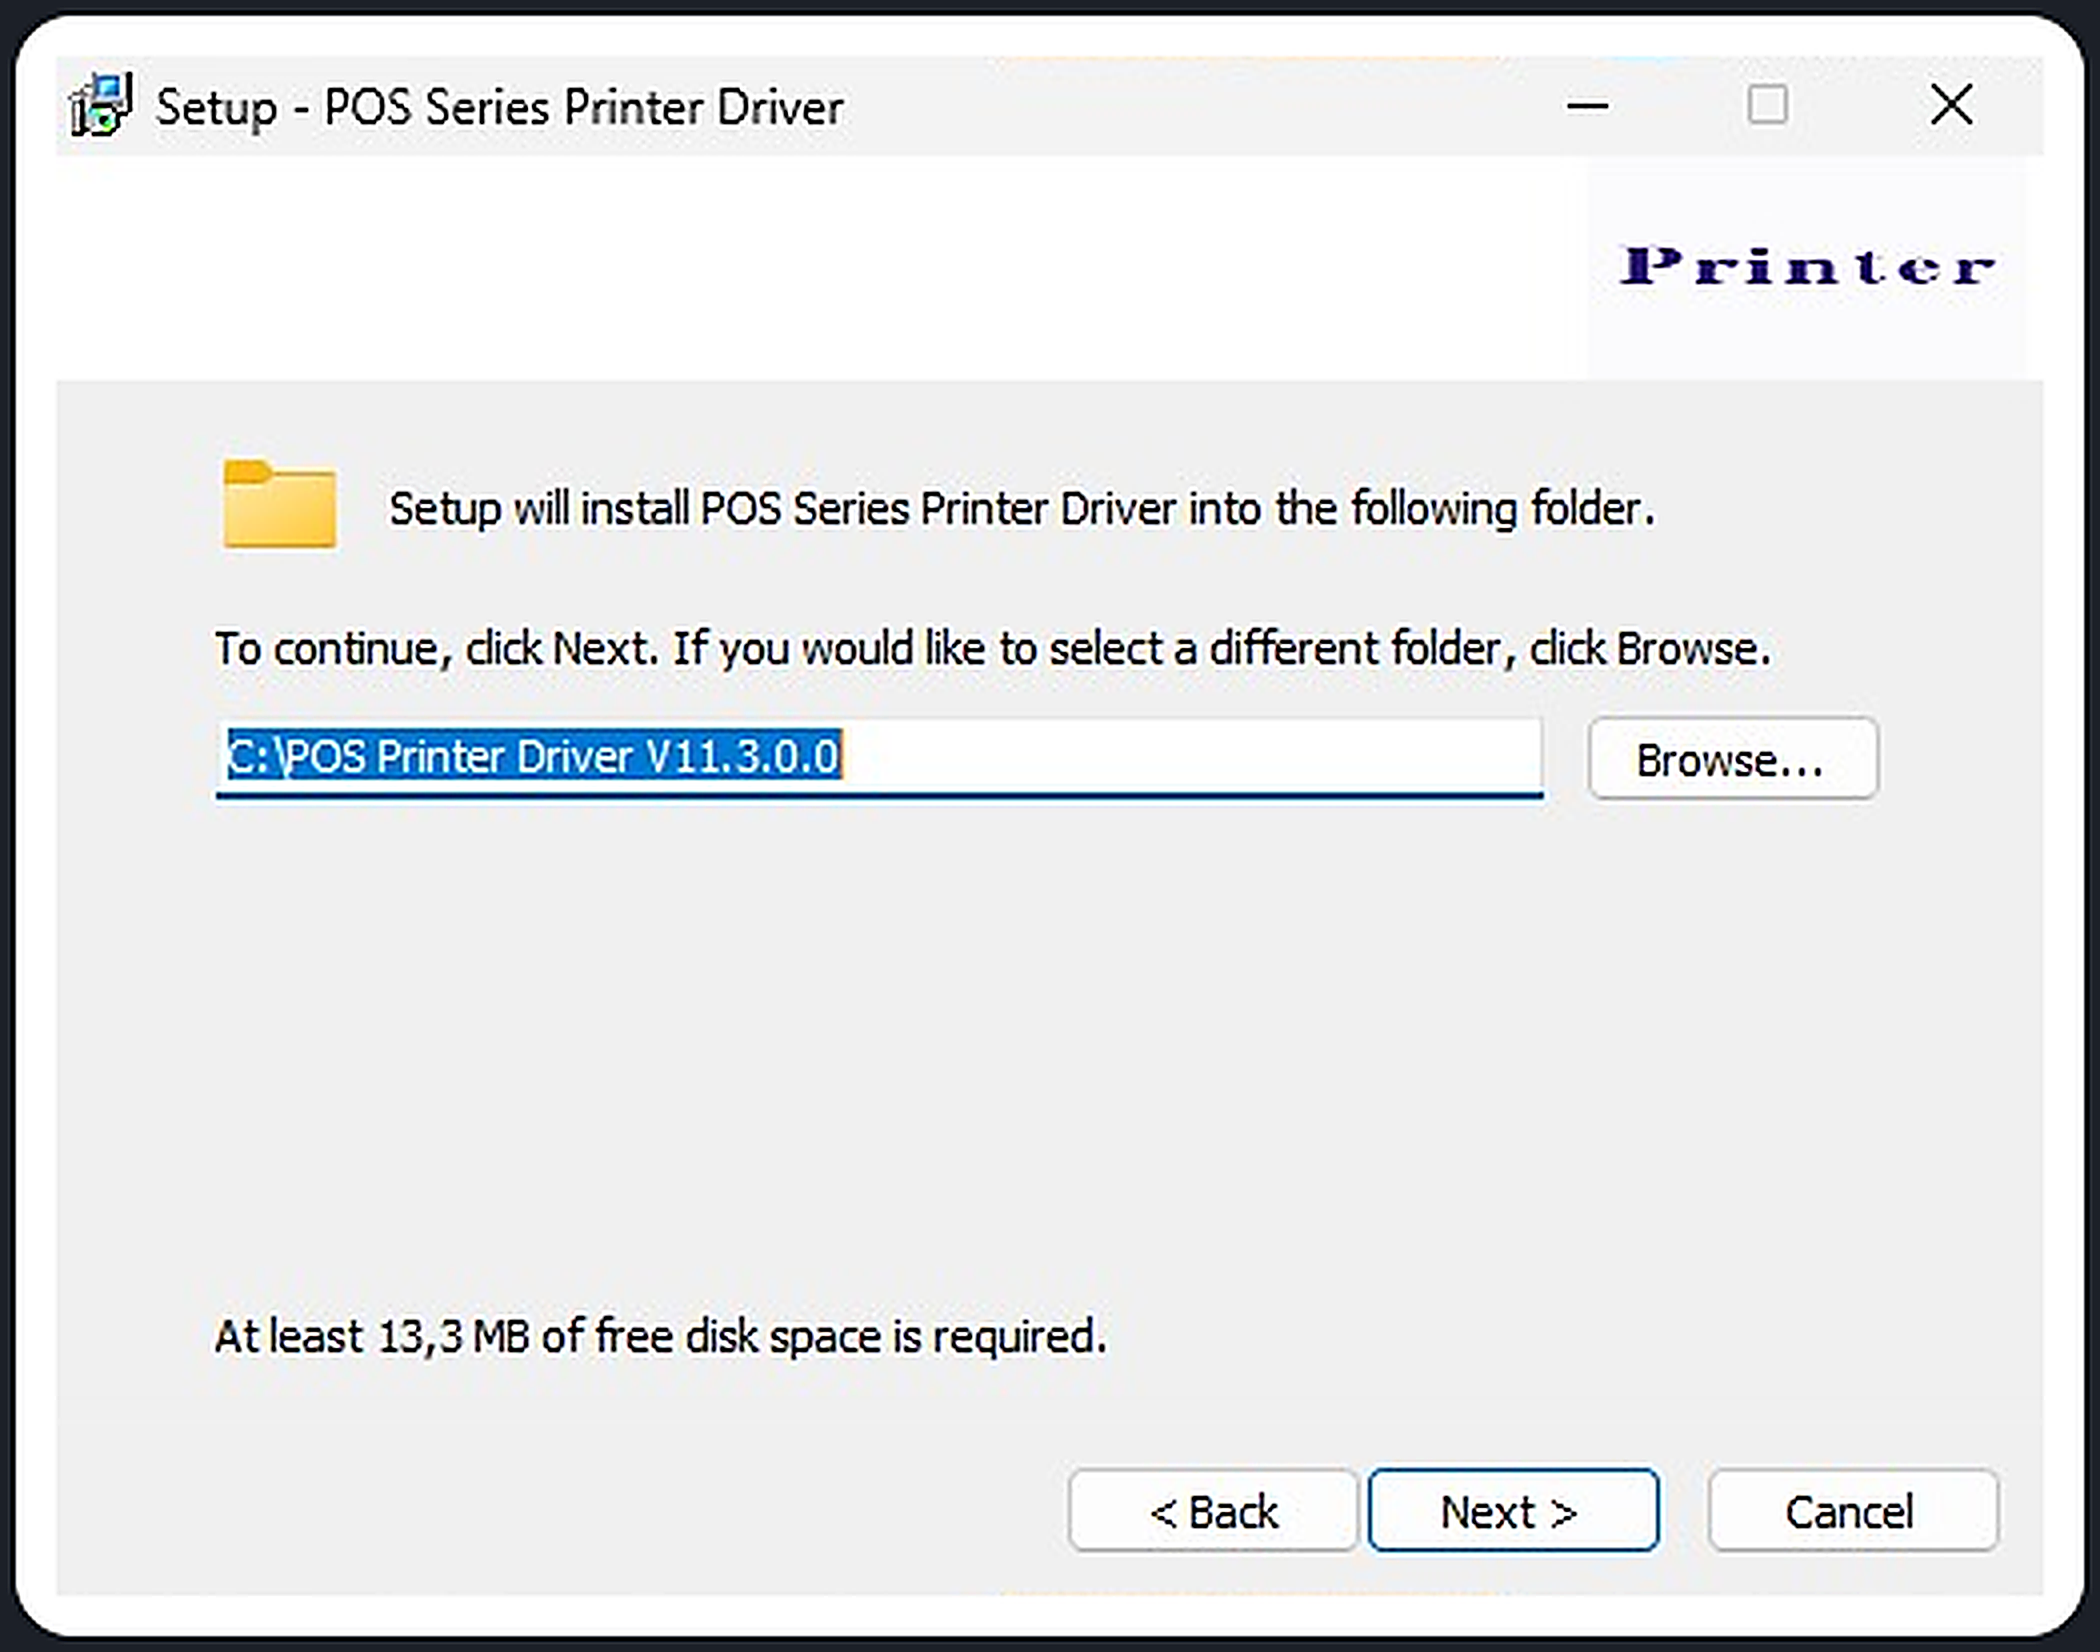Click the Next > button

tap(1513, 1511)
